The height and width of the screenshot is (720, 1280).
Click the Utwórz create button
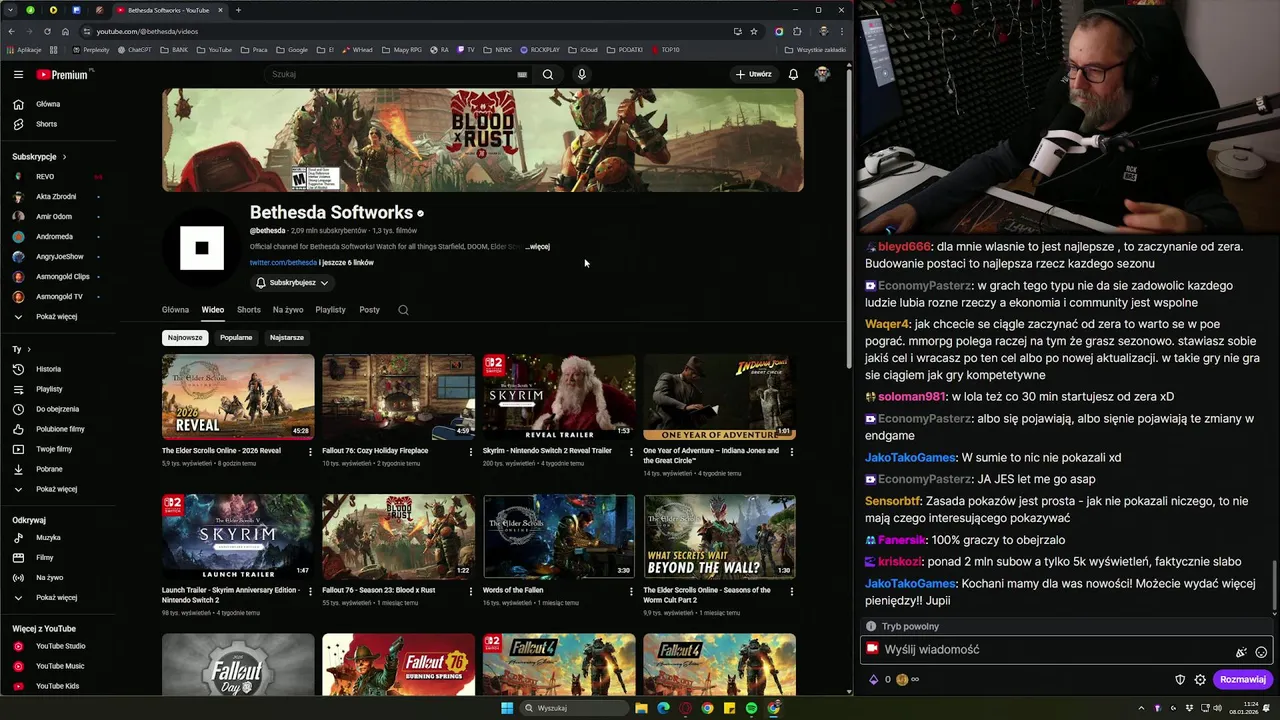coord(754,74)
